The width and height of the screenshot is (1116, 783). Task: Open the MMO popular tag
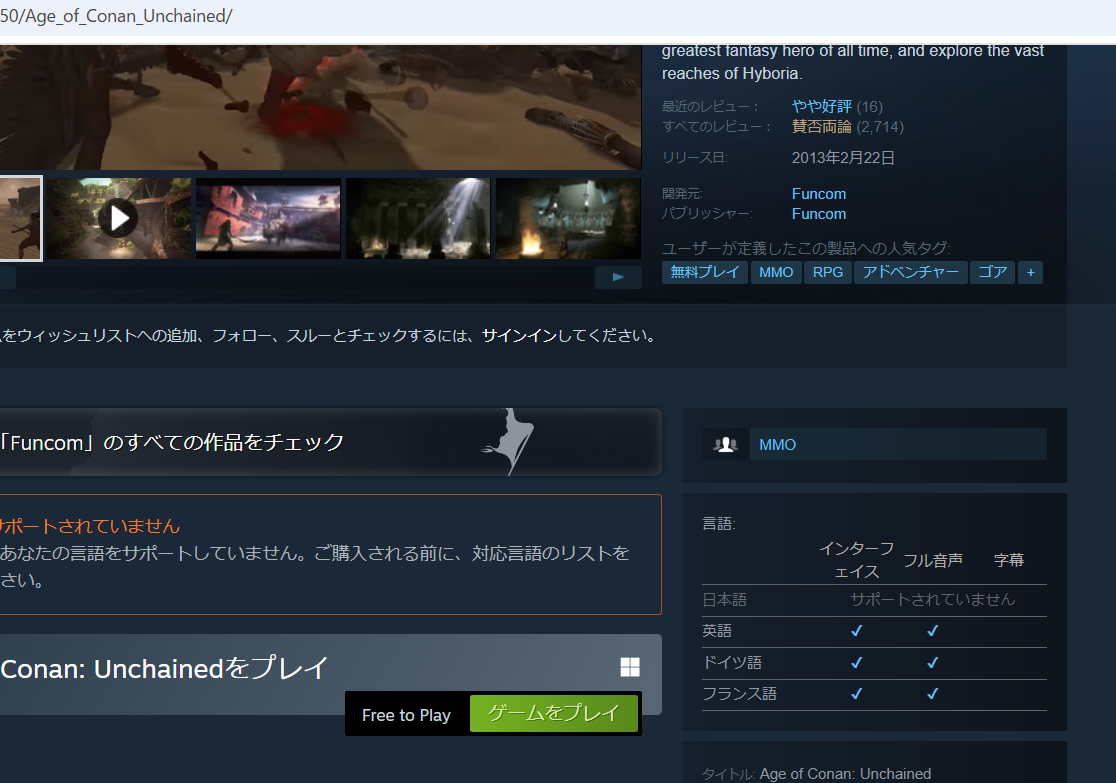(776, 272)
